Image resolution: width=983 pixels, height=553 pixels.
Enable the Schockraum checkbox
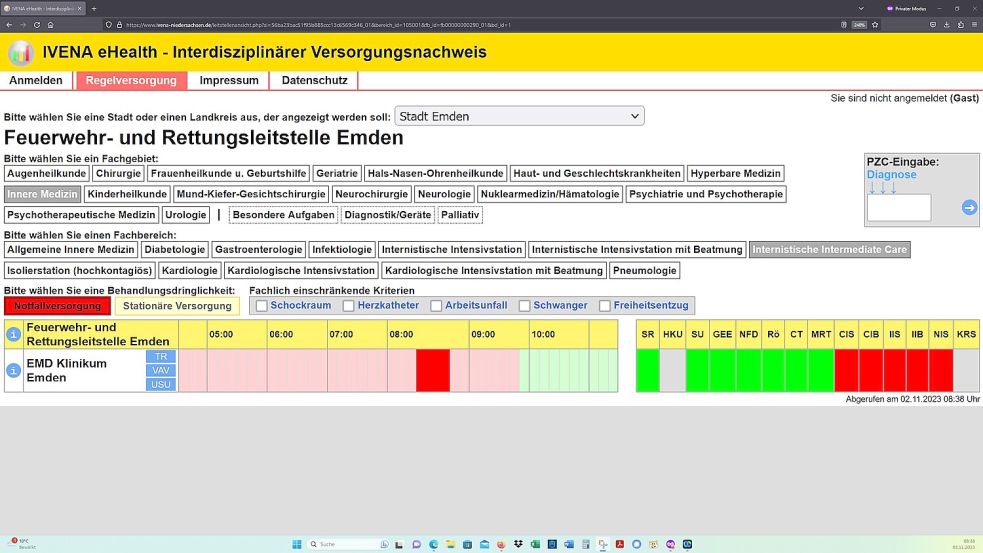click(261, 306)
